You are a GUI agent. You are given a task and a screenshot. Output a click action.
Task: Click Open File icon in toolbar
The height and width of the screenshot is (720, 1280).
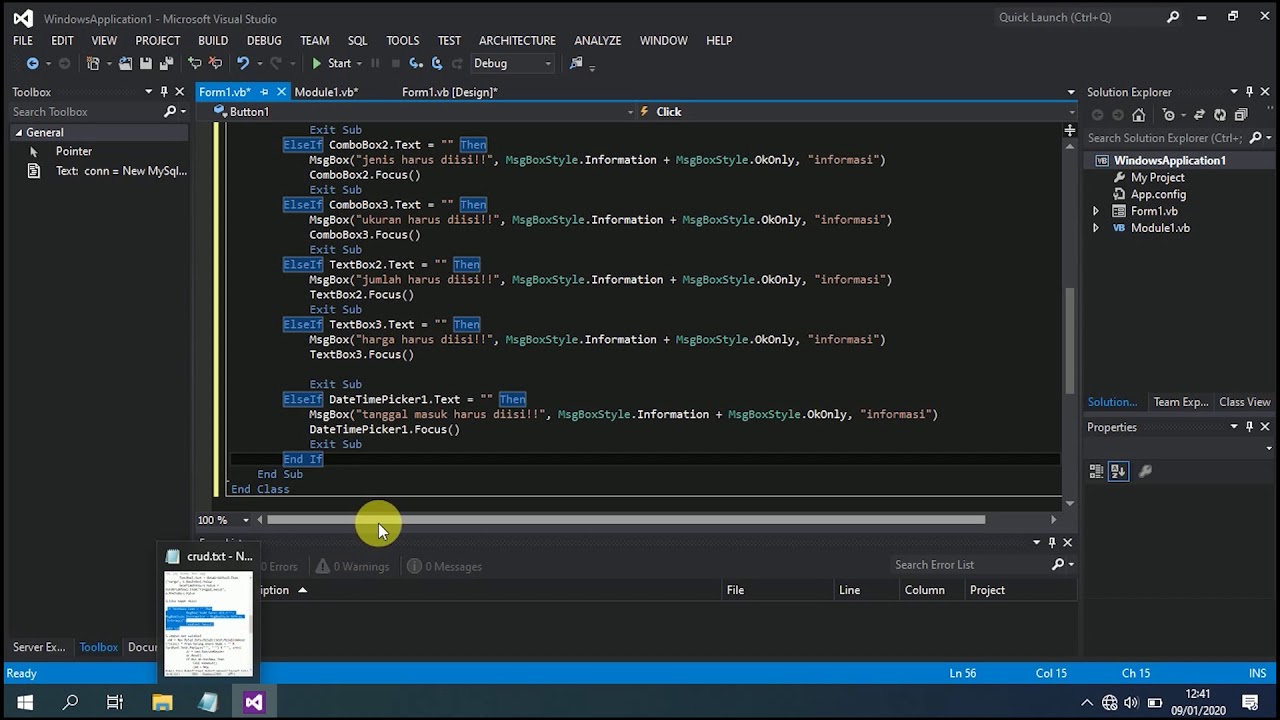pyautogui.click(x=125, y=63)
